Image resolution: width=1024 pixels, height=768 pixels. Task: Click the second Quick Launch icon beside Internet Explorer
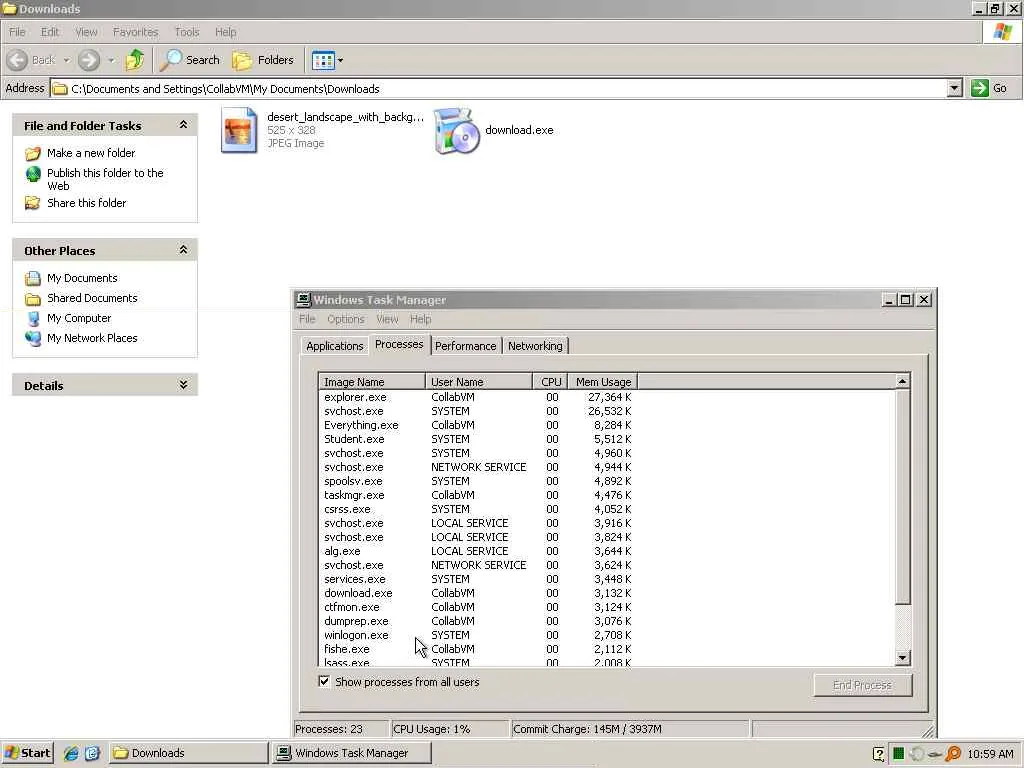[92, 753]
